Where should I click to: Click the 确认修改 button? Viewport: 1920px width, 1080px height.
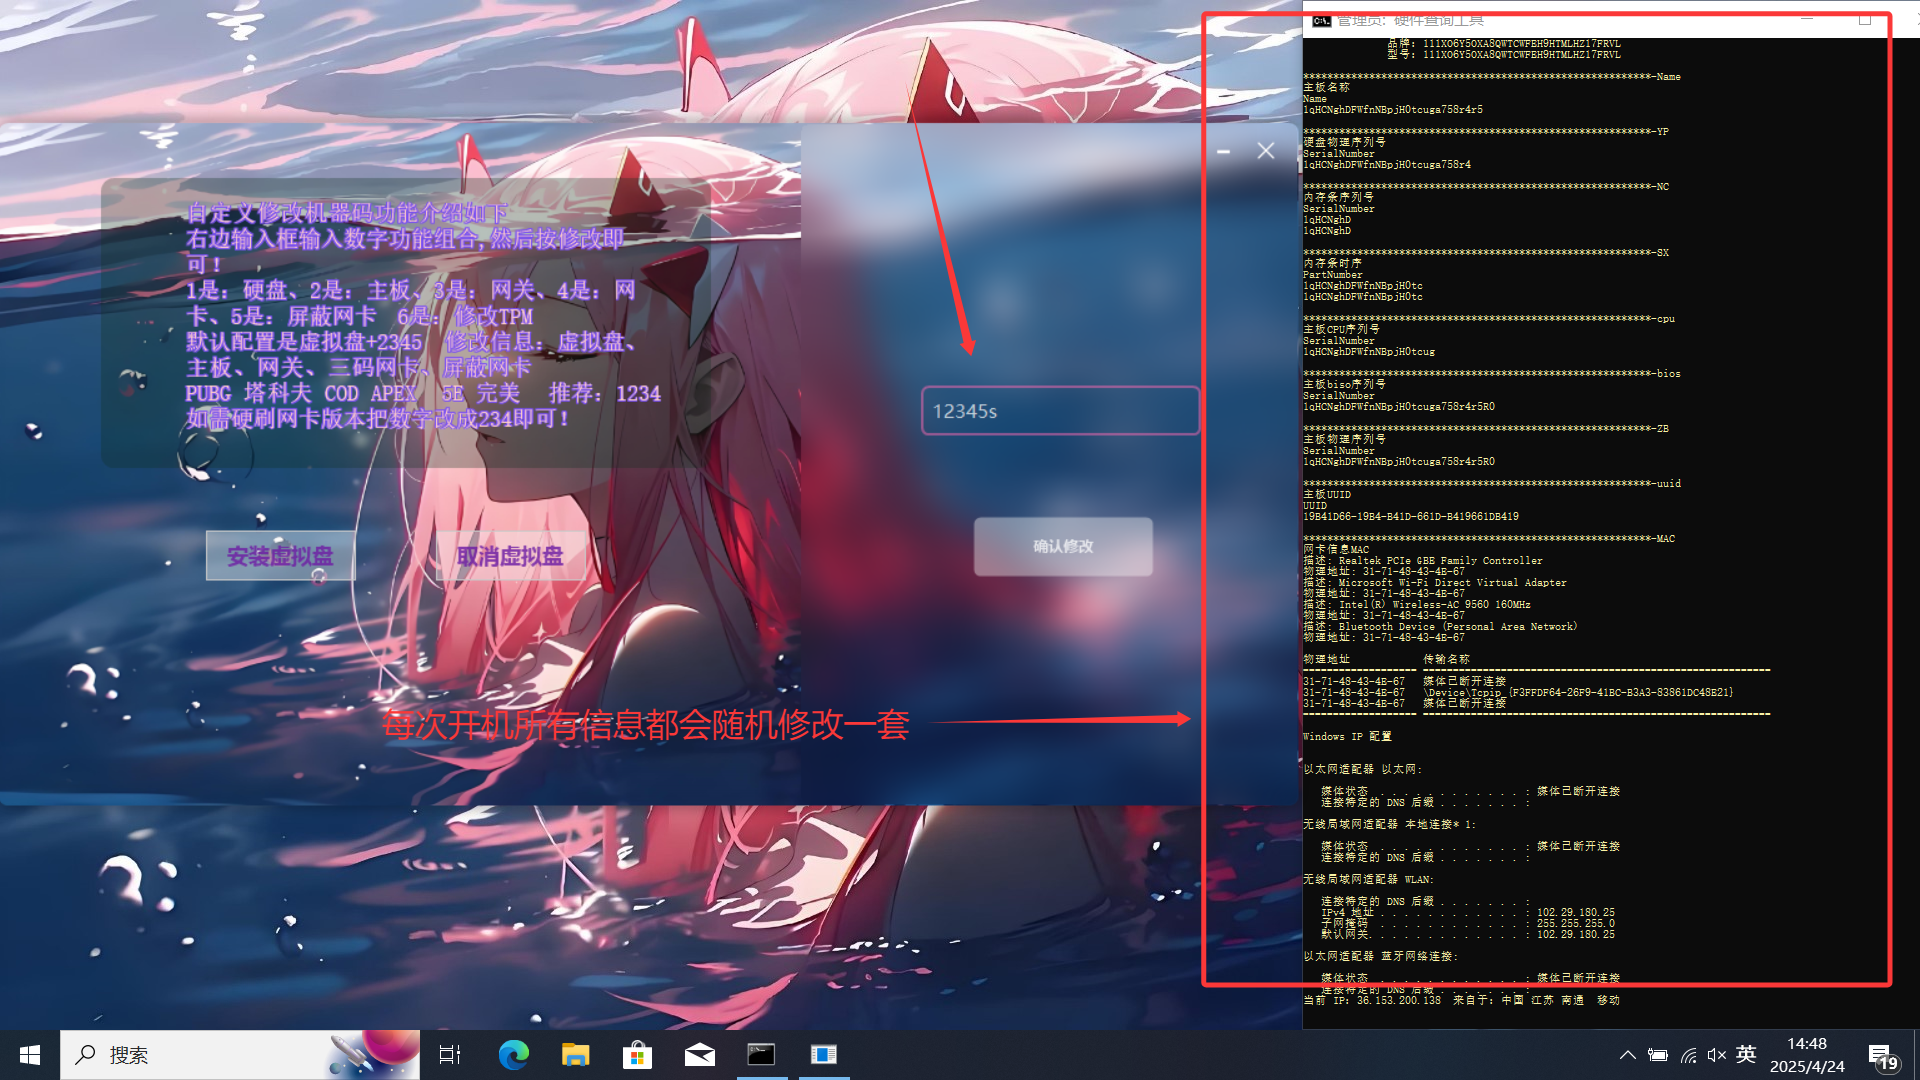(x=1063, y=546)
